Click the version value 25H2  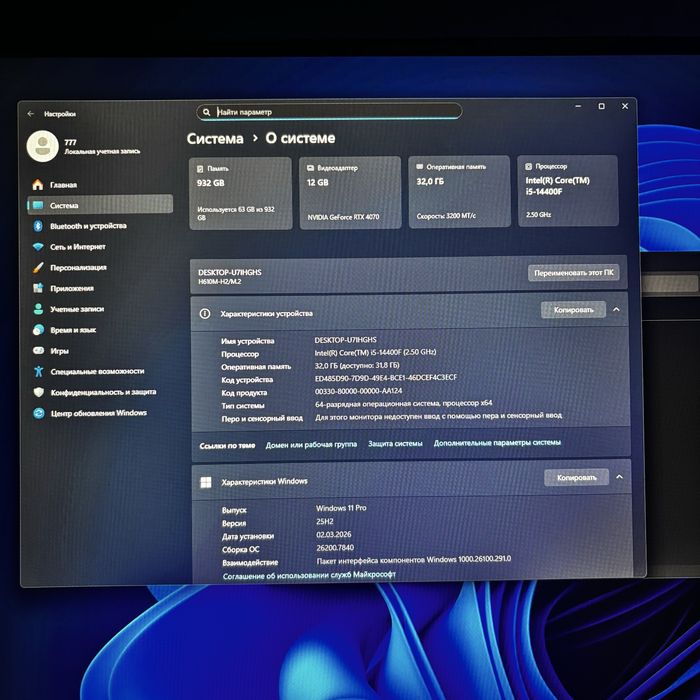[x=325, y=521]
